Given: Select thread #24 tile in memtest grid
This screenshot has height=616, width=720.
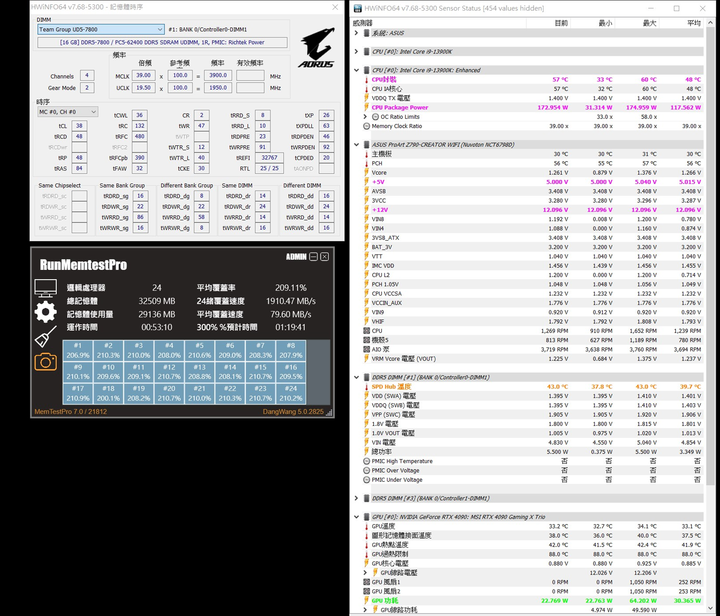Looking at the screenshot, I should [291, 393].
